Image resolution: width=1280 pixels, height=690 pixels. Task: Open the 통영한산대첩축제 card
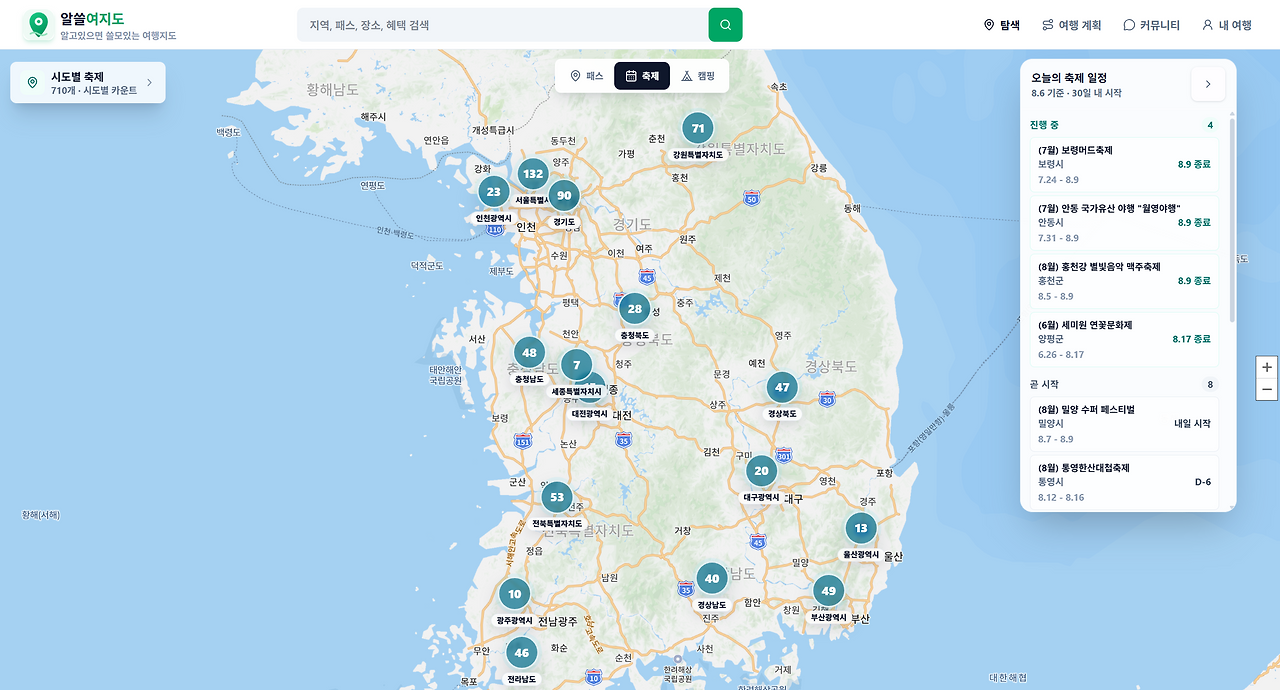coord(1124,482)
